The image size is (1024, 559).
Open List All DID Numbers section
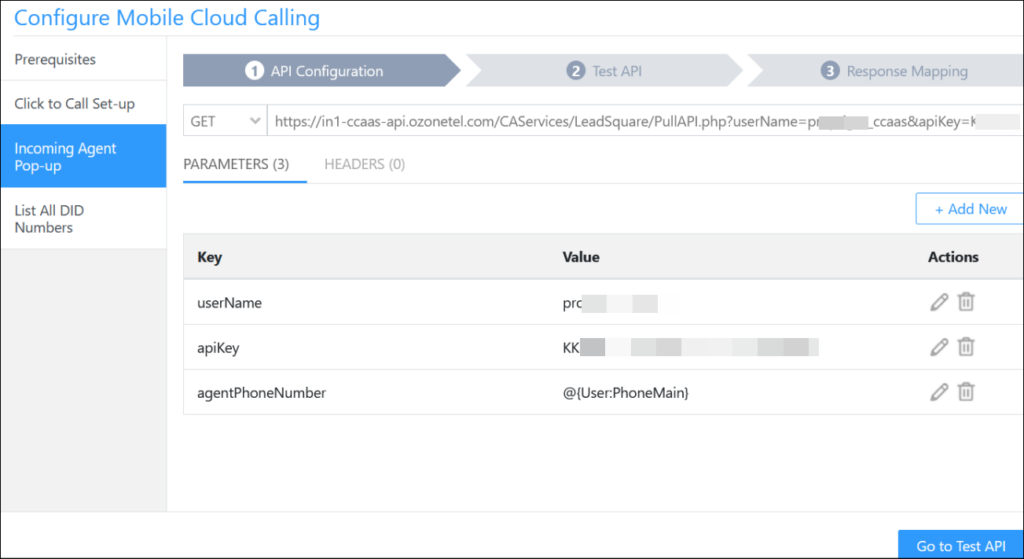coord(84,219)
